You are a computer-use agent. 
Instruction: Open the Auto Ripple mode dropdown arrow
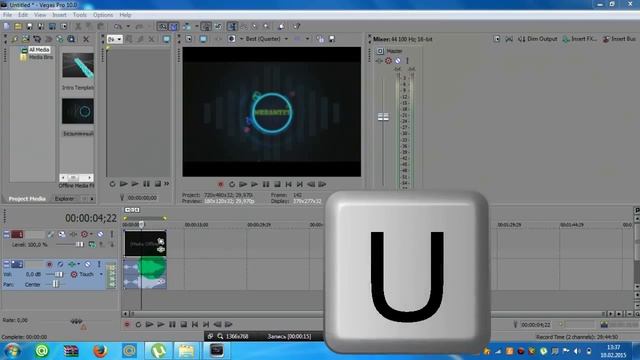(x=197, y=27)
